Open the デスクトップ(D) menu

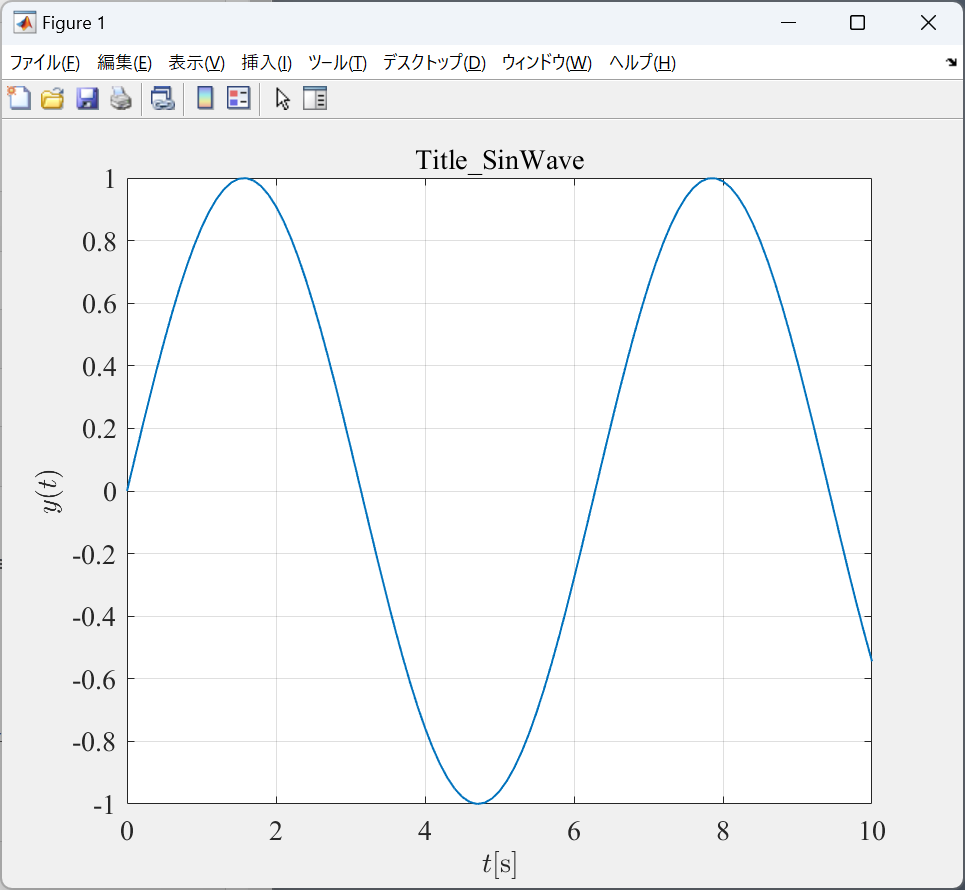point(434,63)
